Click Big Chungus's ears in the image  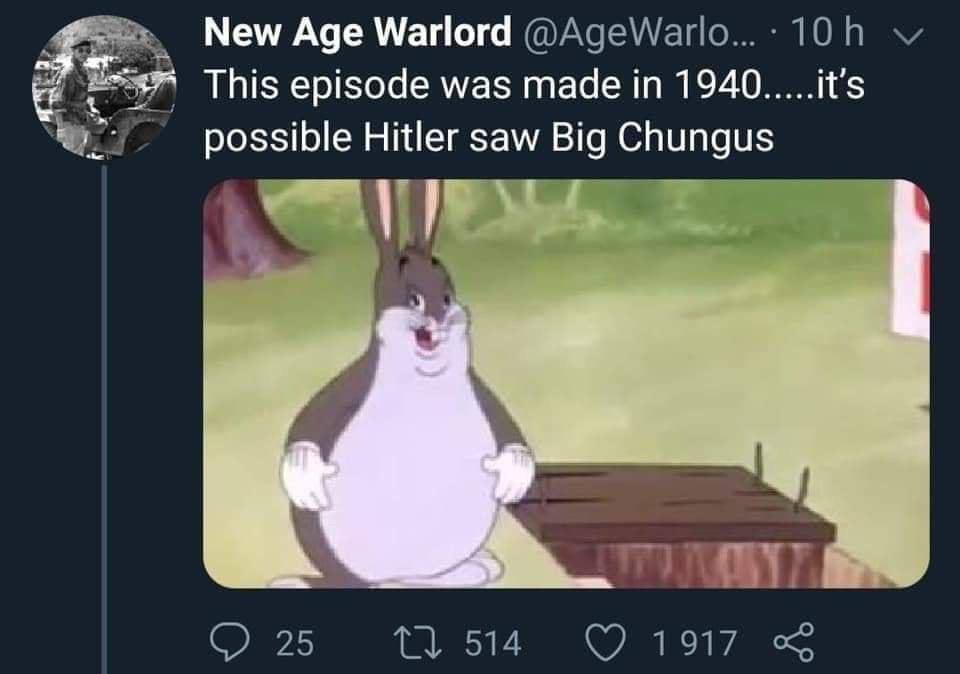click(402, 215)
